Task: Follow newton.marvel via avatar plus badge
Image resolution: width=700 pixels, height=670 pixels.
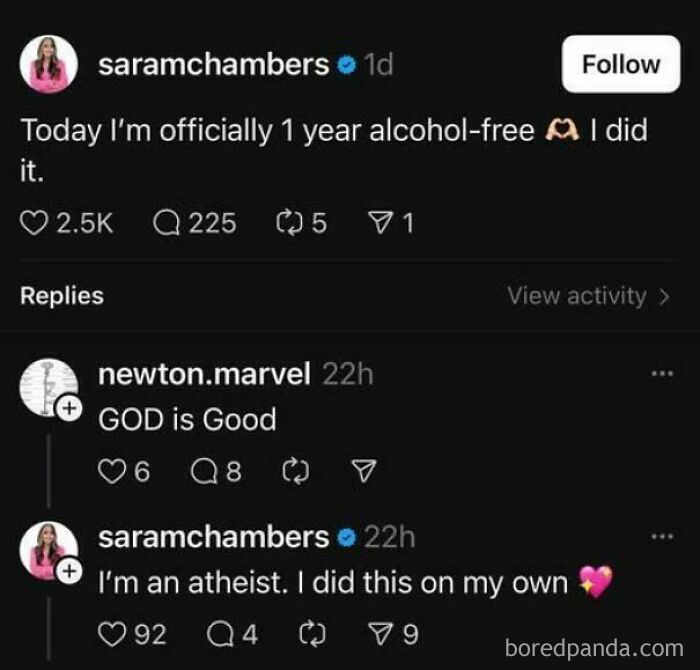Action: [x=69, y=408]
